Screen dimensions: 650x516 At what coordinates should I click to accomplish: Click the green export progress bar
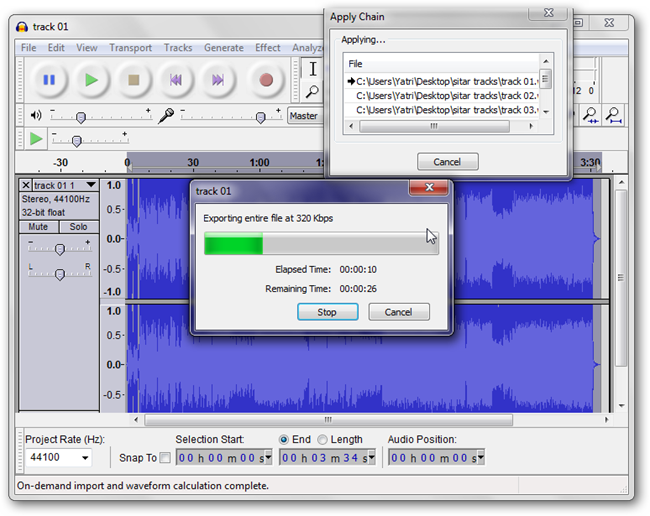233,244
